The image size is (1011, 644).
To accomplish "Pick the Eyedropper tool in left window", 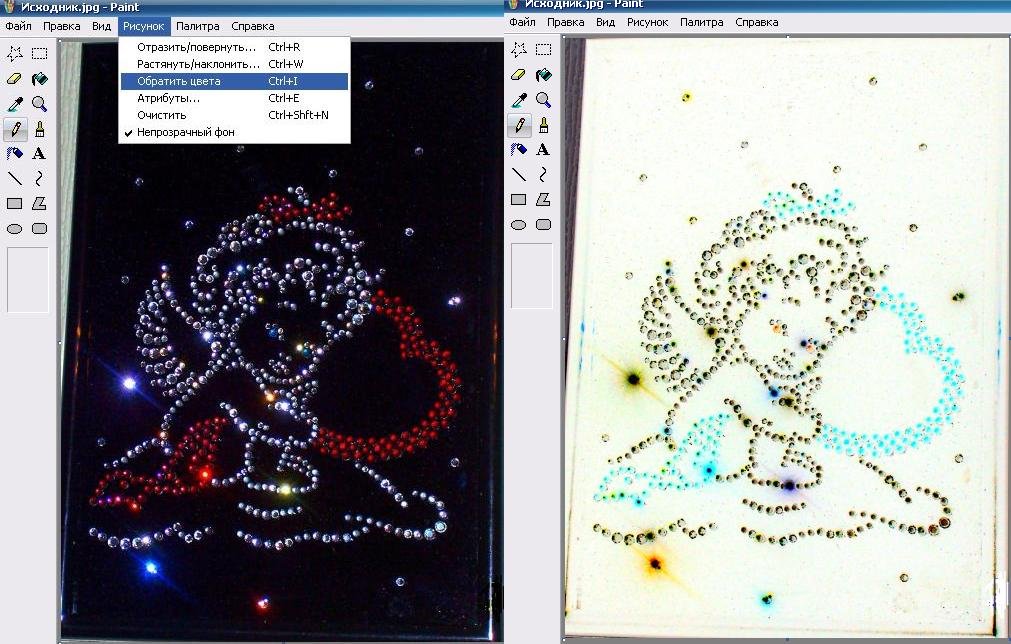I will 15,103.
